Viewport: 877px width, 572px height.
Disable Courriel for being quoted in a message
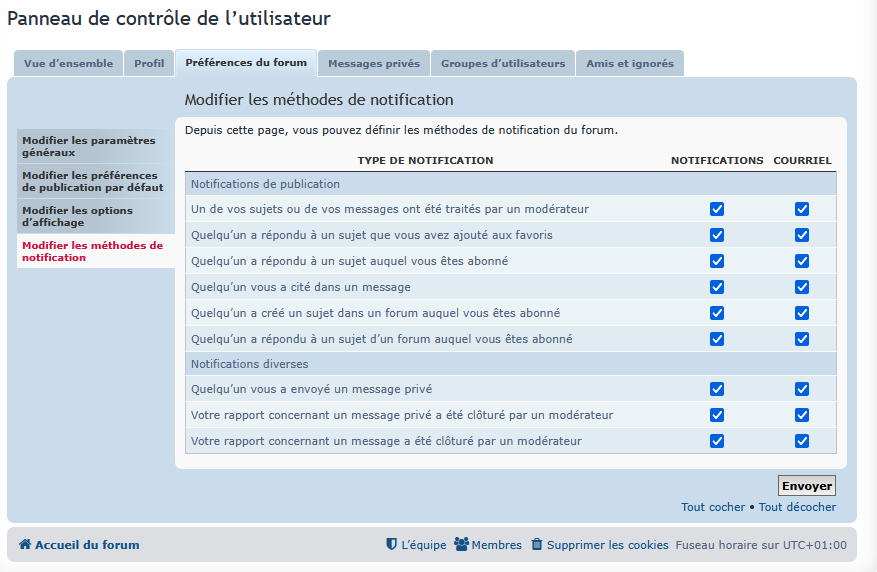click(x=801, y=287)
